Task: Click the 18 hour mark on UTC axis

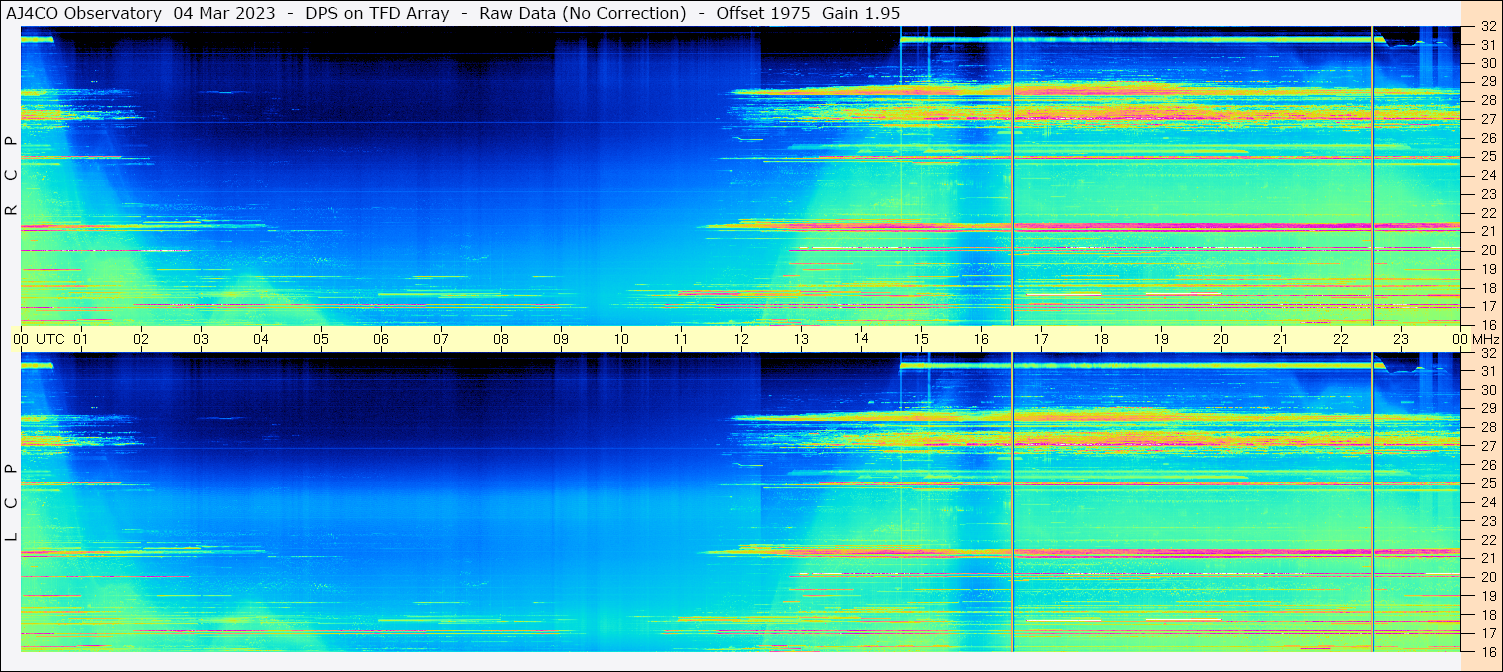Action: pyautogui.click(x=1101, y=339)
